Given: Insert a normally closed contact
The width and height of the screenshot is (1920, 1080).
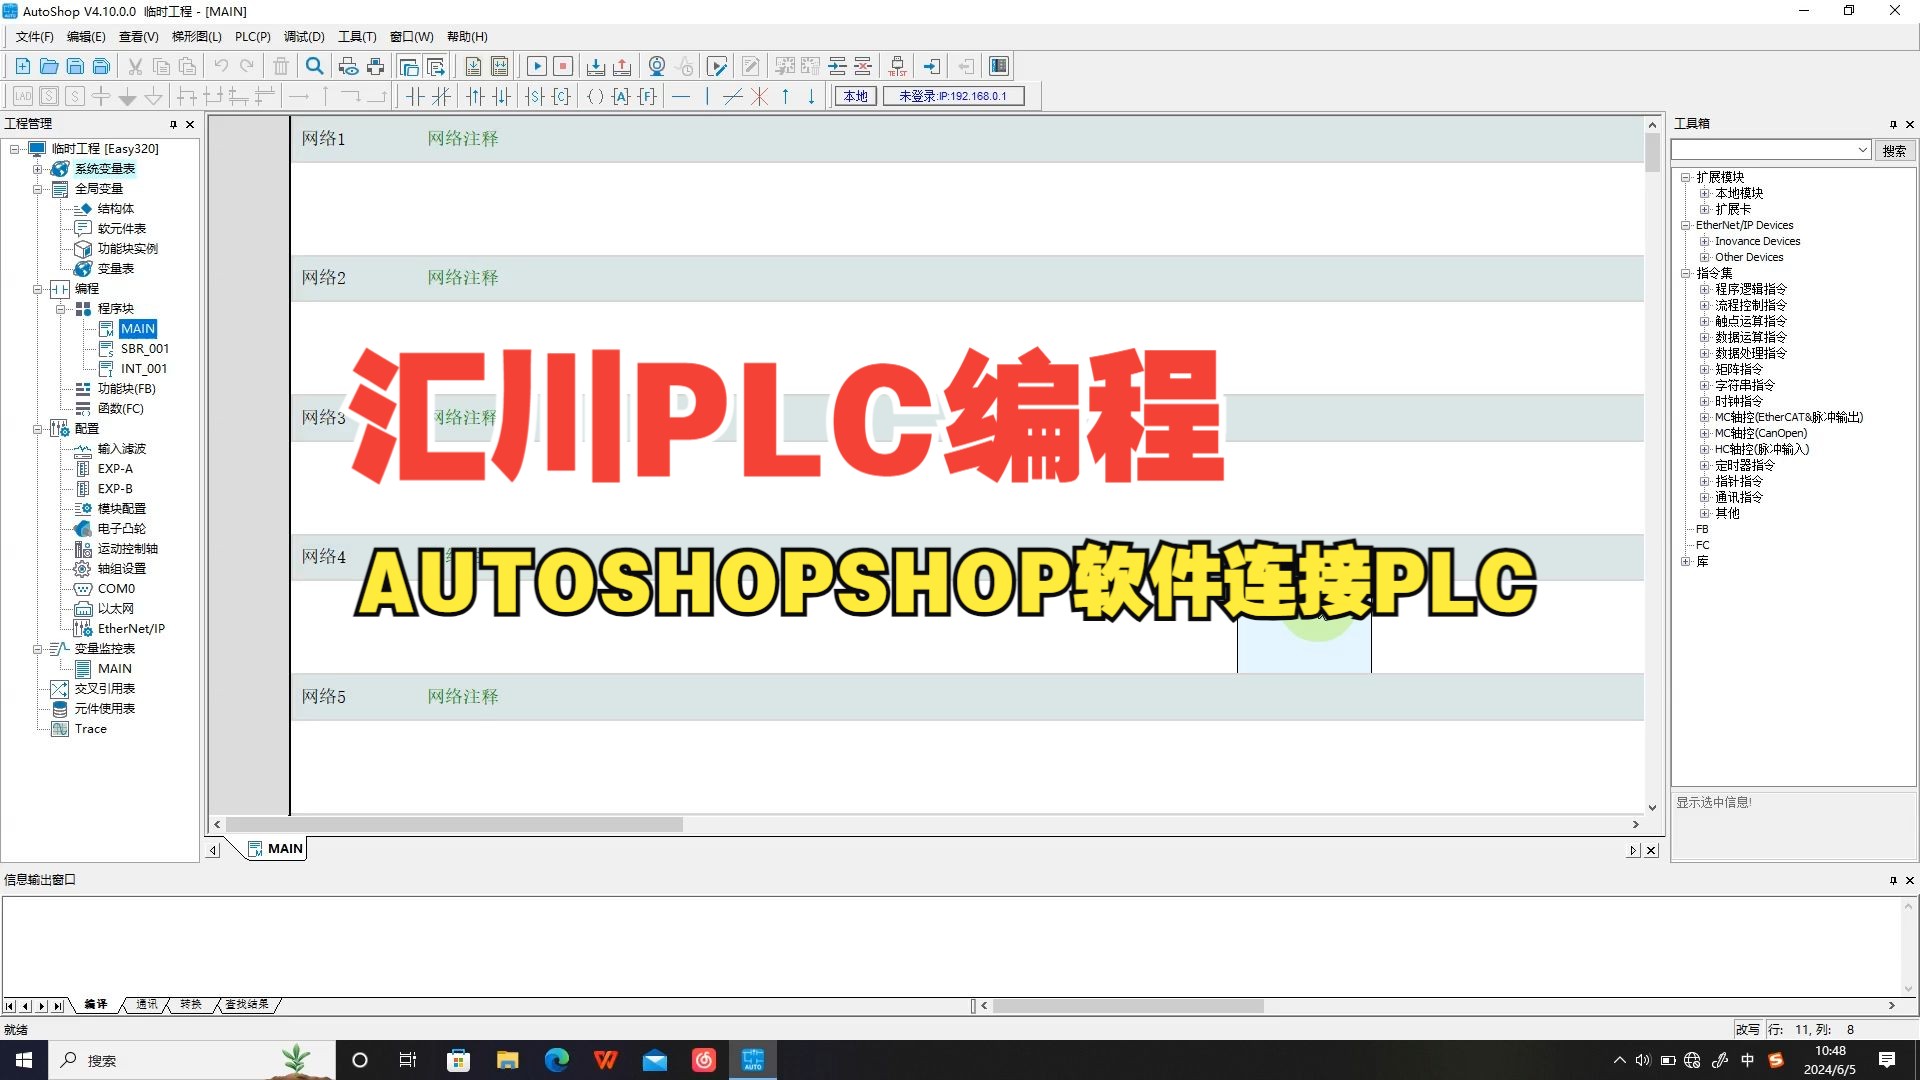Looking at the screenshot, I should pyautogui.click(x=441, y=96).
